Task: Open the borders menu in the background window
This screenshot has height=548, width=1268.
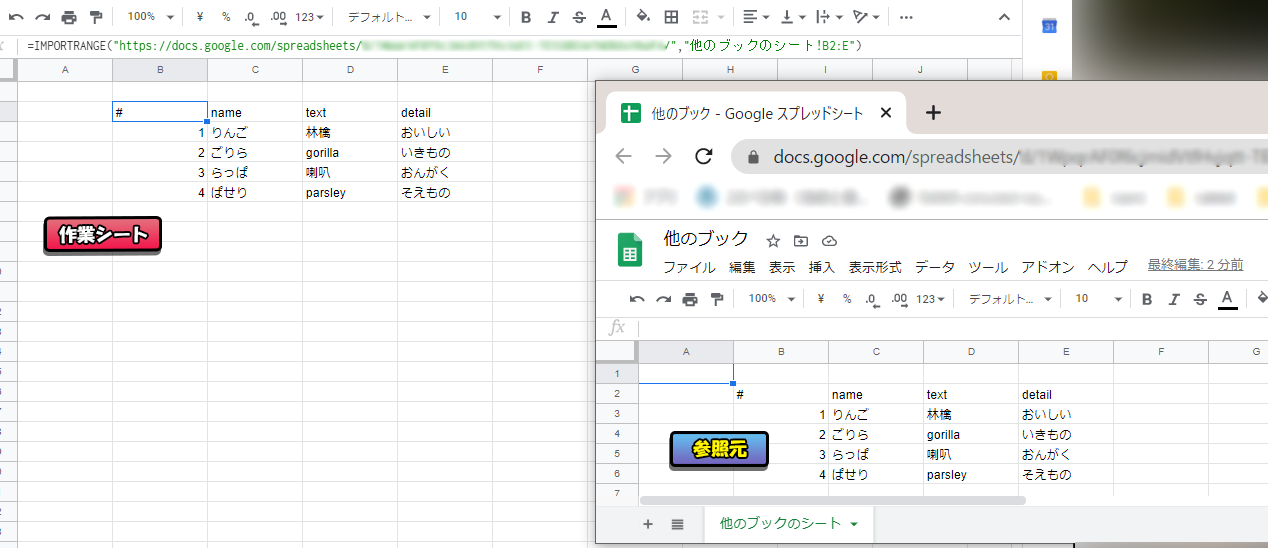Action: [x=671, y=17]
